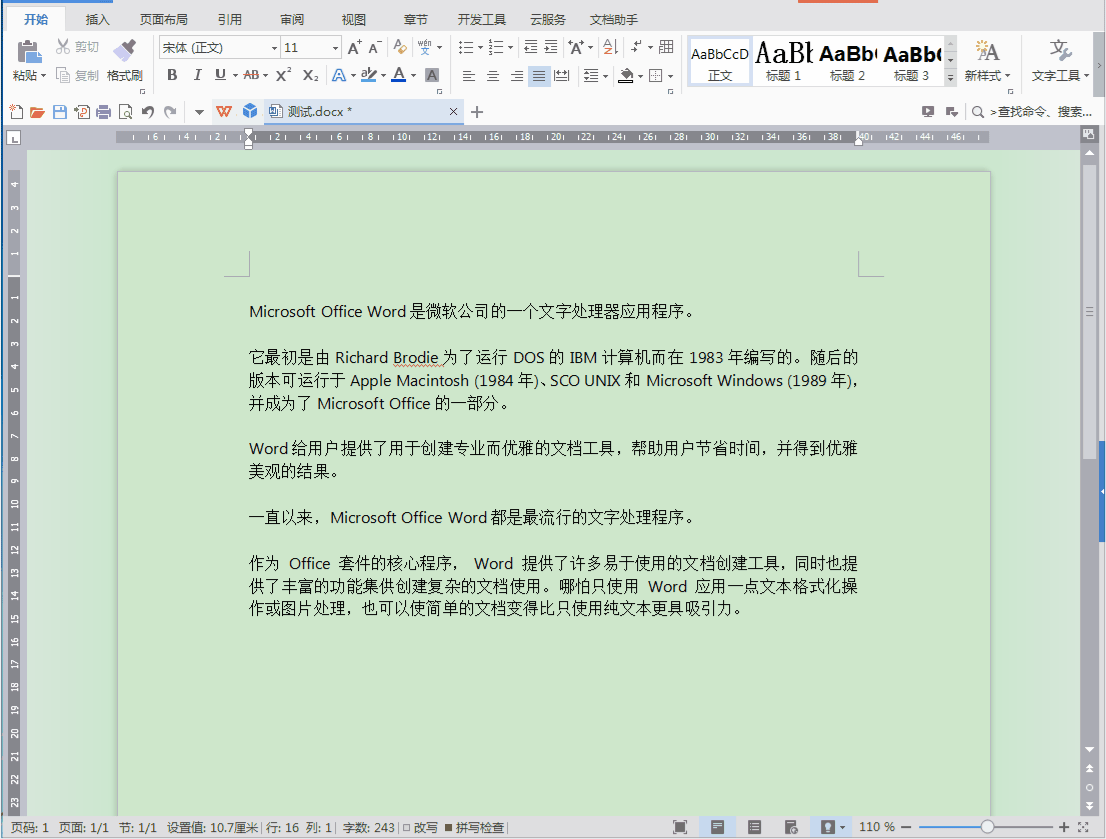This screenshot has width=1106, height=839.
Task: Expand the styles gallery more arrow
Action: [950, 78]
